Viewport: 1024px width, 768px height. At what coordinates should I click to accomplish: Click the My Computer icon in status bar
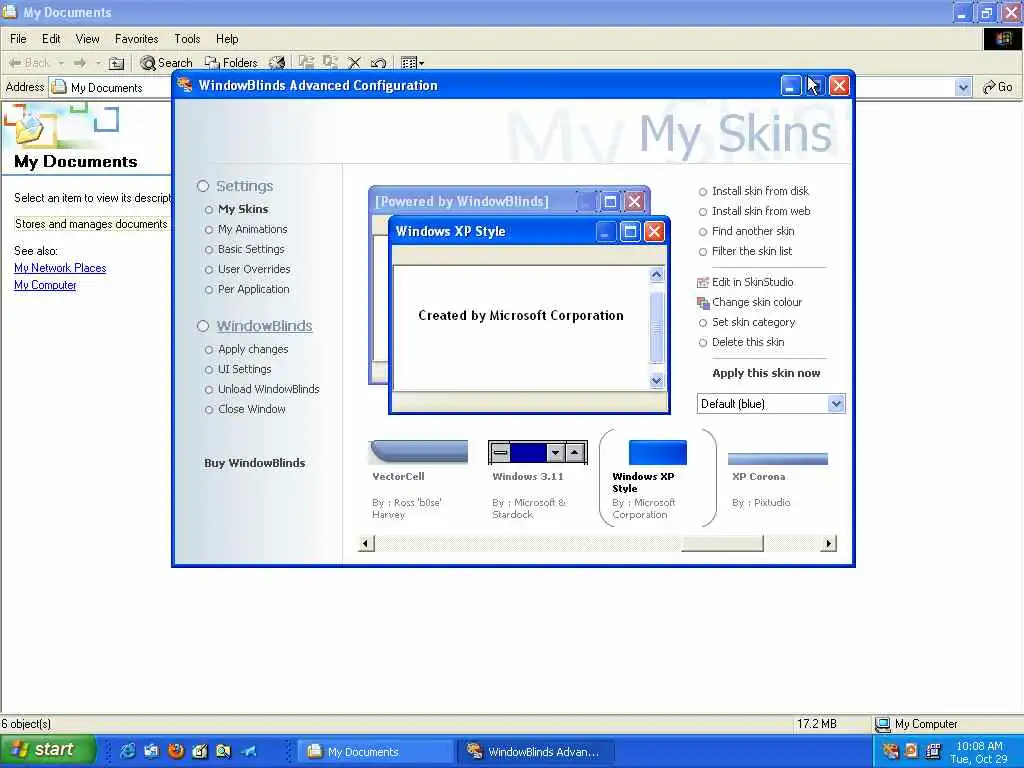tap(883, 724)
